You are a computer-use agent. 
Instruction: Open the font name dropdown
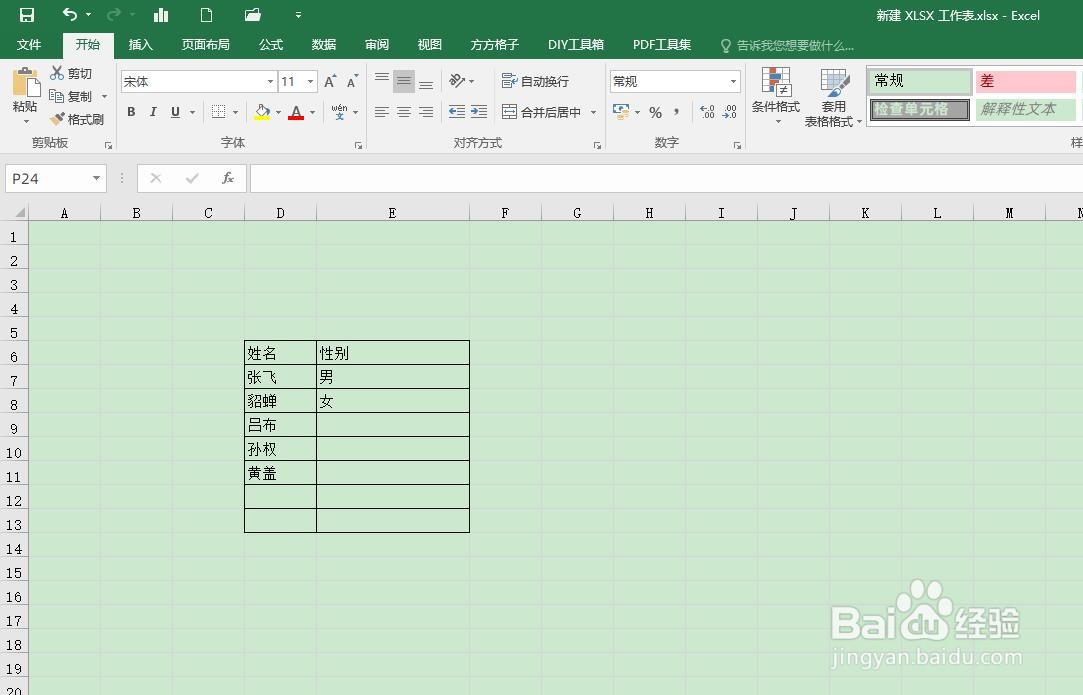(270, 81)
